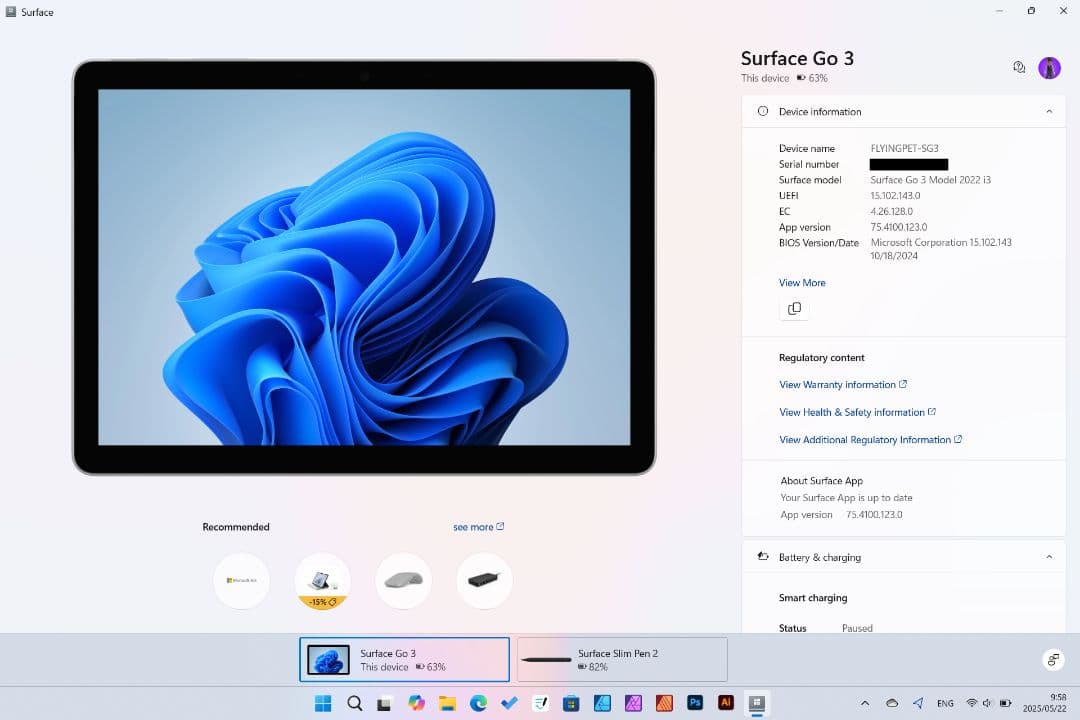Click the View More link
The image size is (1080, 720).
pyautogui.click(x=802, y=282)
